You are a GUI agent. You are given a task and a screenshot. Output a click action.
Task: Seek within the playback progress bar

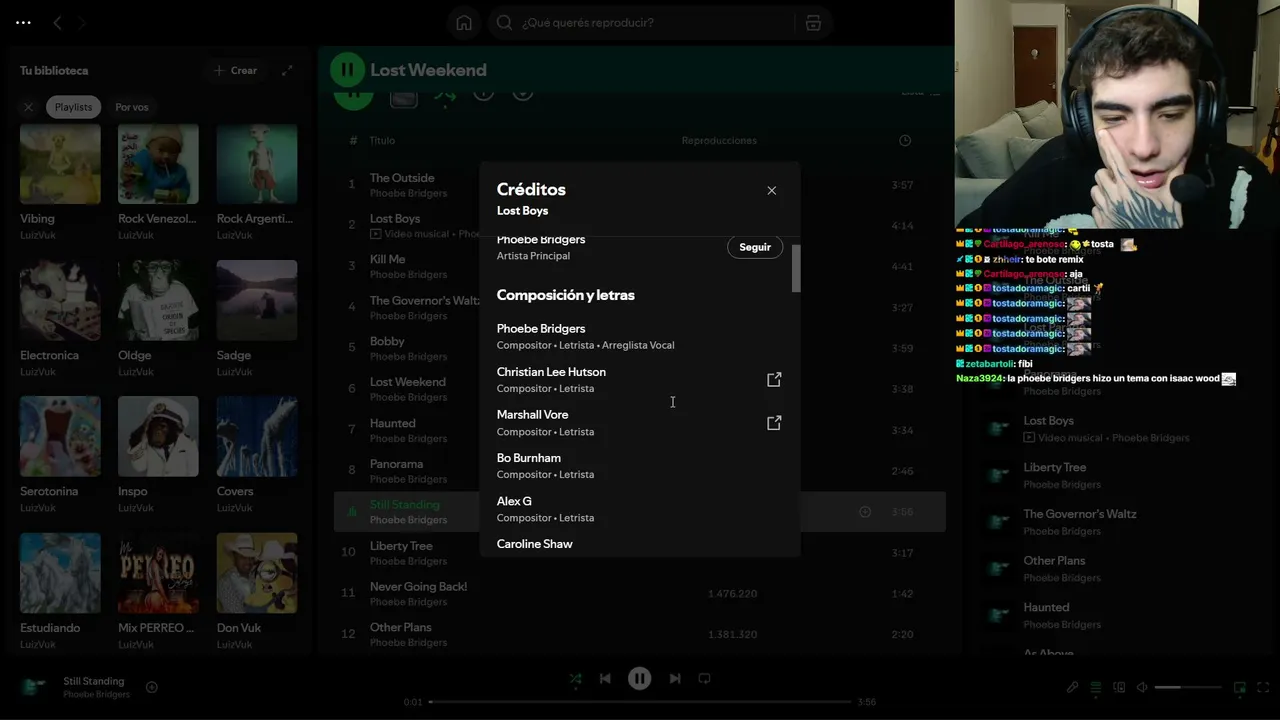tap(640, 702)
